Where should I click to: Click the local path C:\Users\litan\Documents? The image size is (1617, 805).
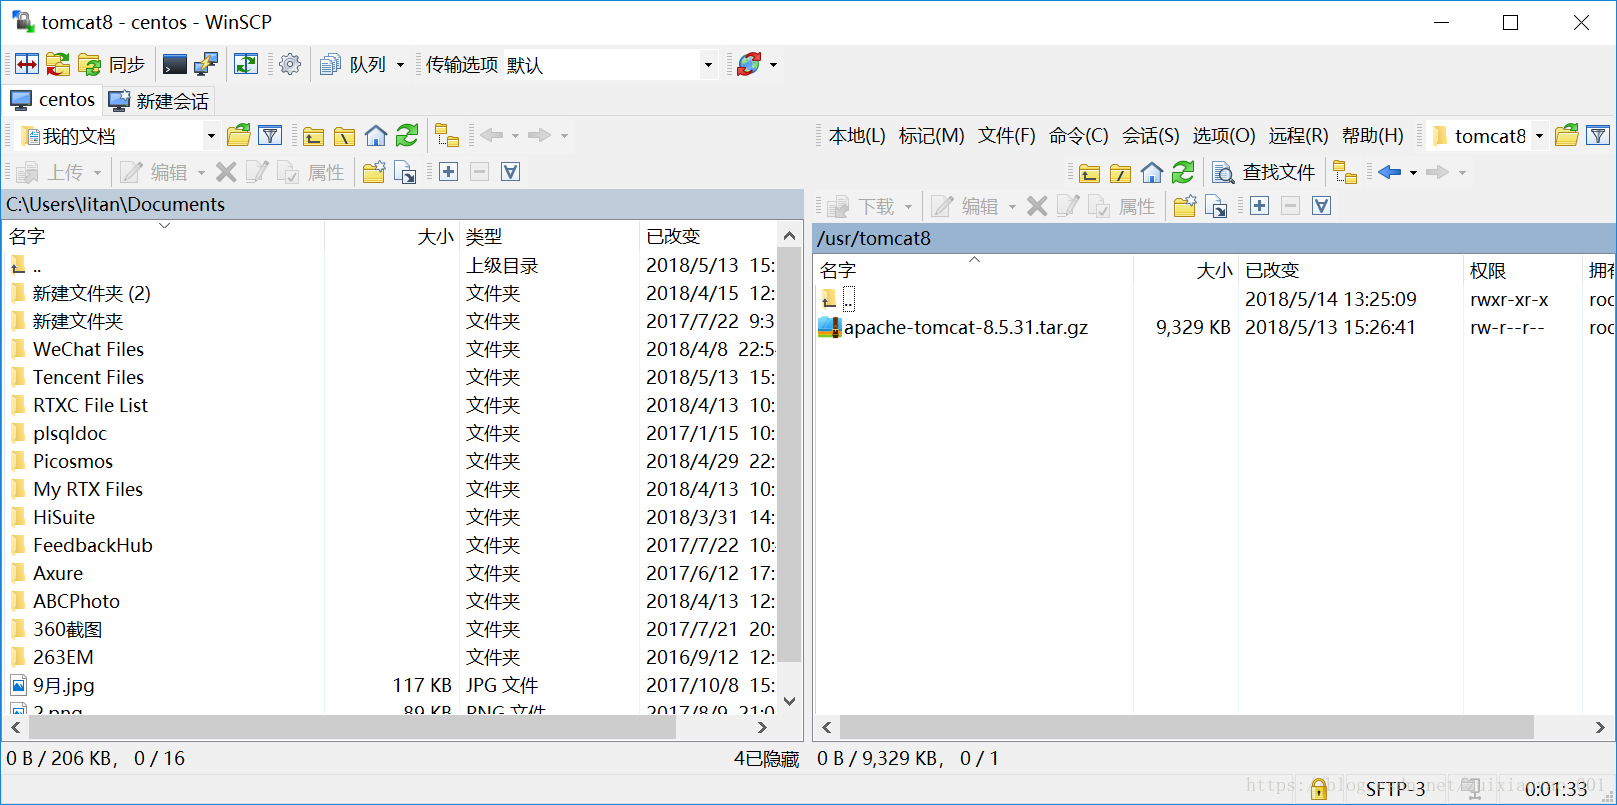click(115, 204)
